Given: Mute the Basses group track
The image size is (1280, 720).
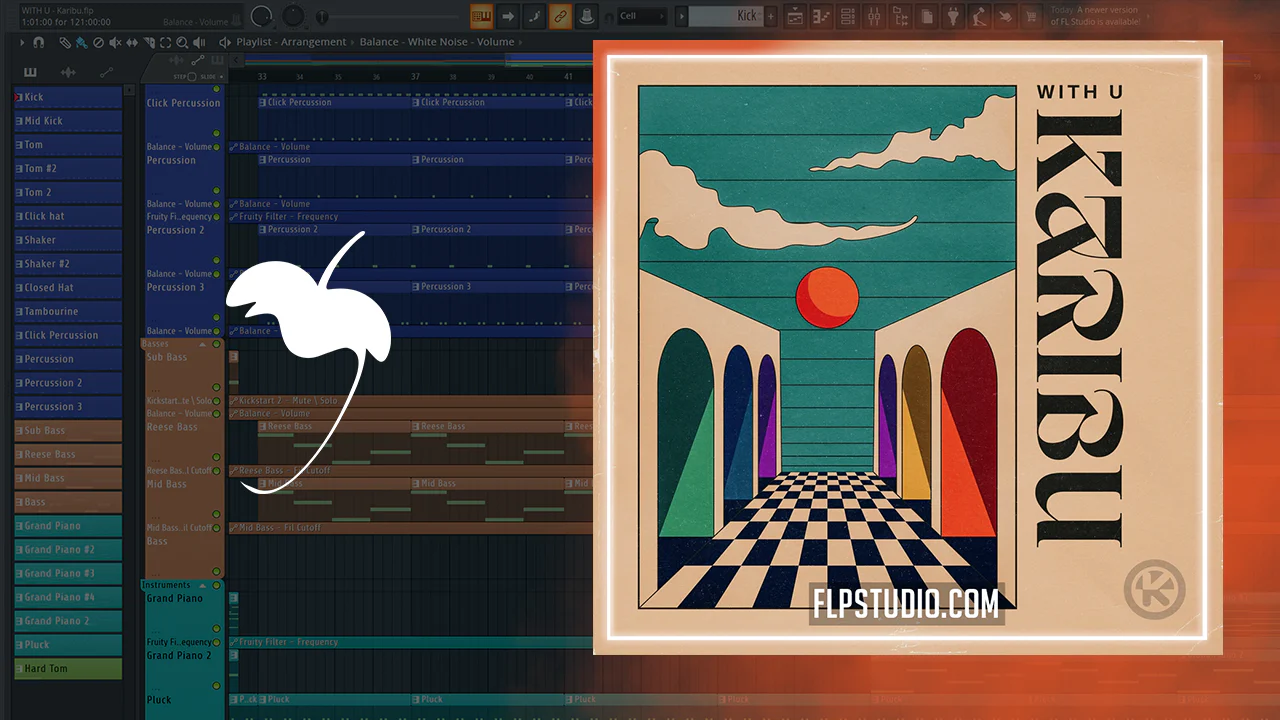Looking at the screenshot, I should 216,344.
